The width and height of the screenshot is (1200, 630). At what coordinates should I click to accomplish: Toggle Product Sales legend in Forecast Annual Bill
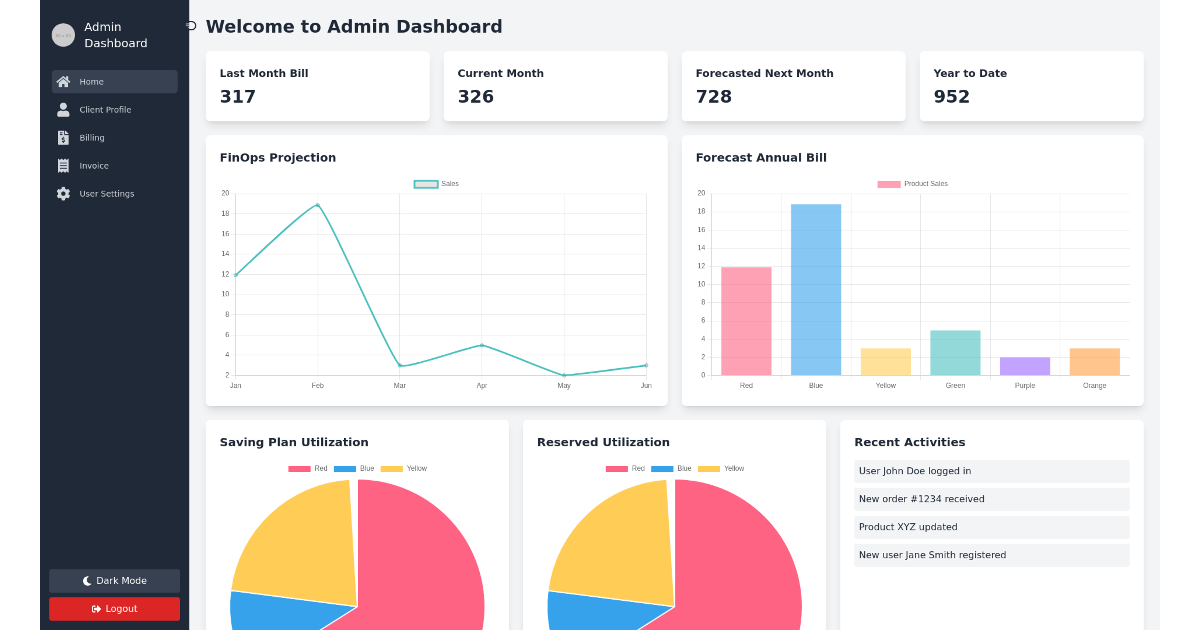912,183
